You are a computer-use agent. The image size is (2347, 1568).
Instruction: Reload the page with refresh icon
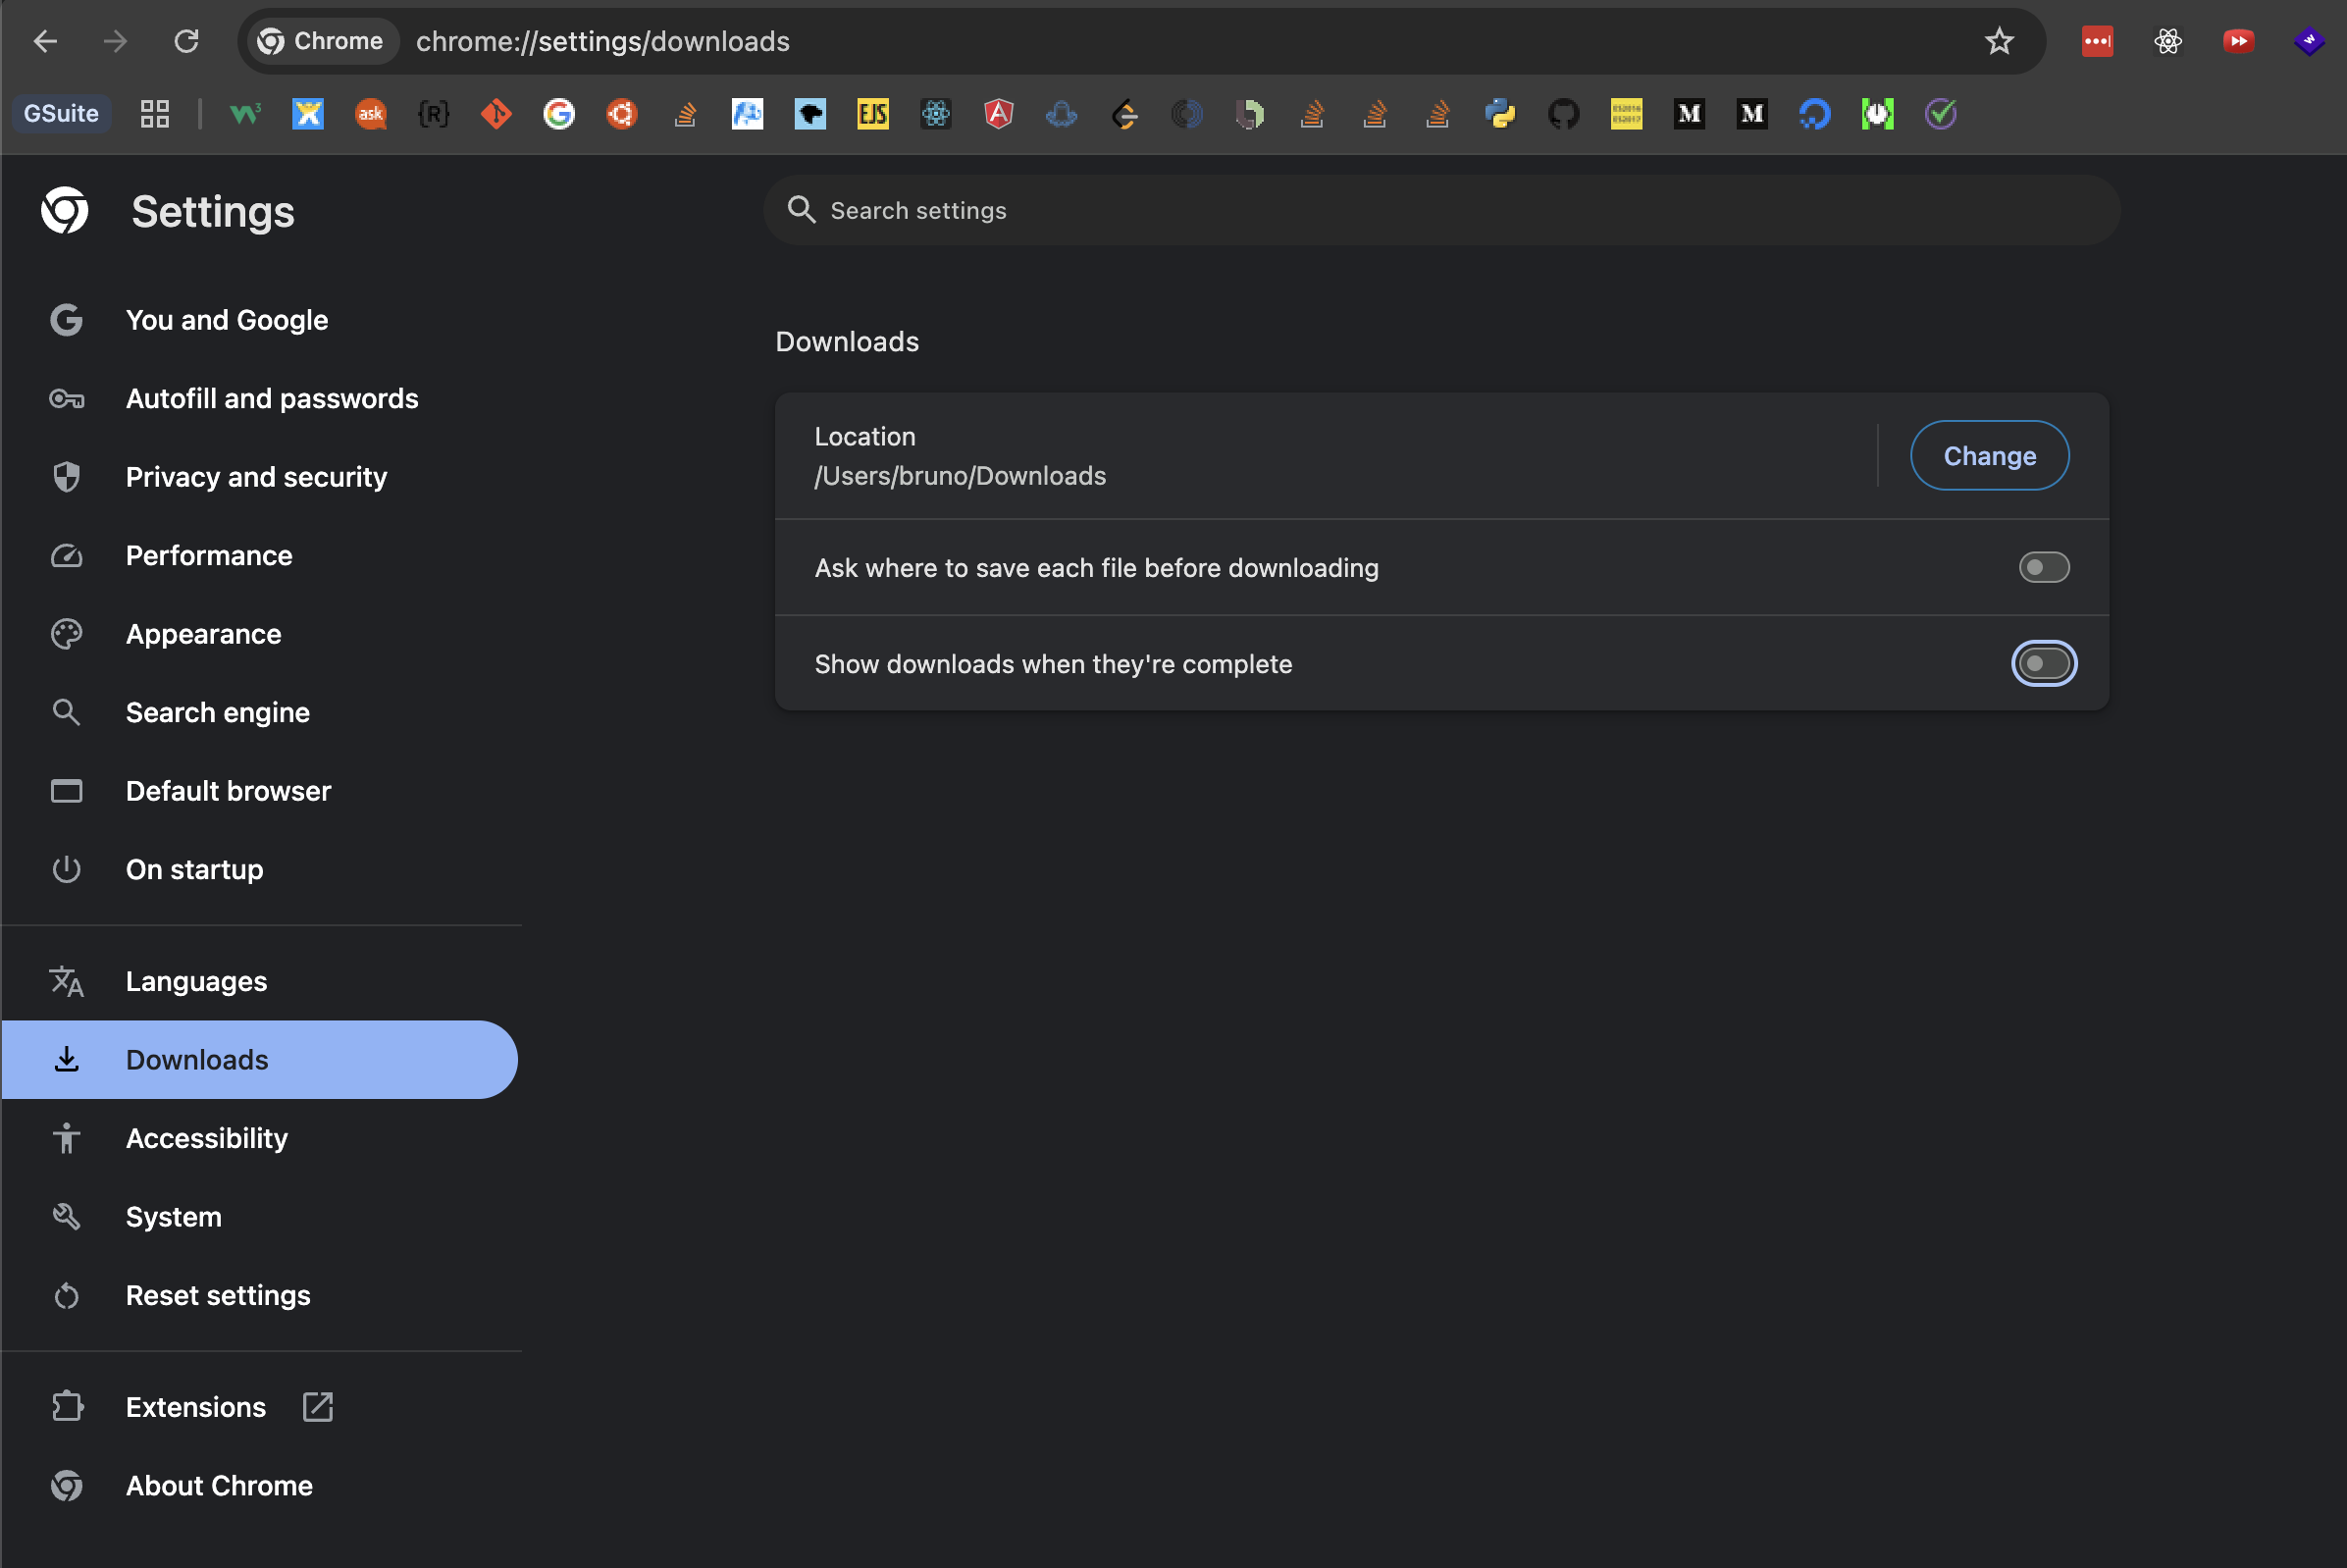(x=187, y=41)
